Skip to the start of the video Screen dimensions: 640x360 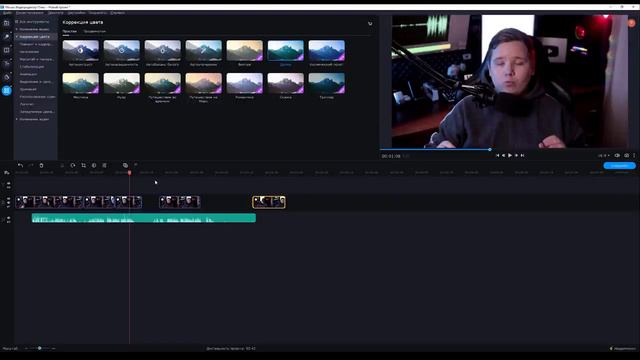coord(497,156)
